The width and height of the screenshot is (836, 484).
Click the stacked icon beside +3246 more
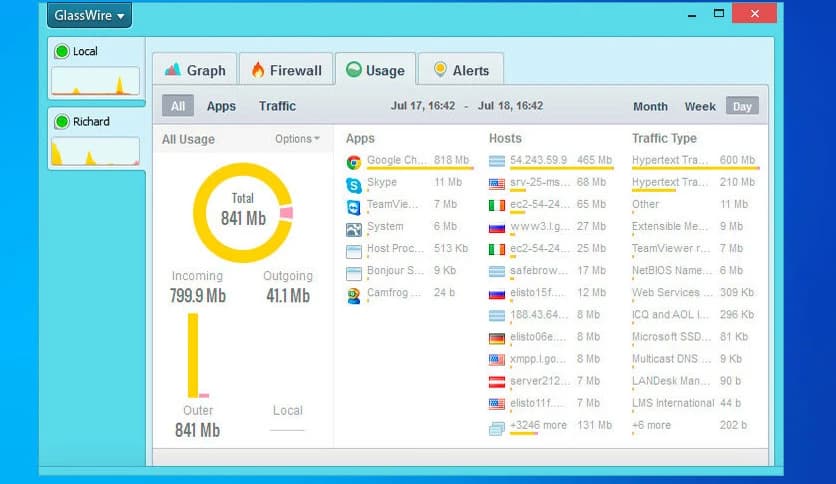(x=496, y=428)
